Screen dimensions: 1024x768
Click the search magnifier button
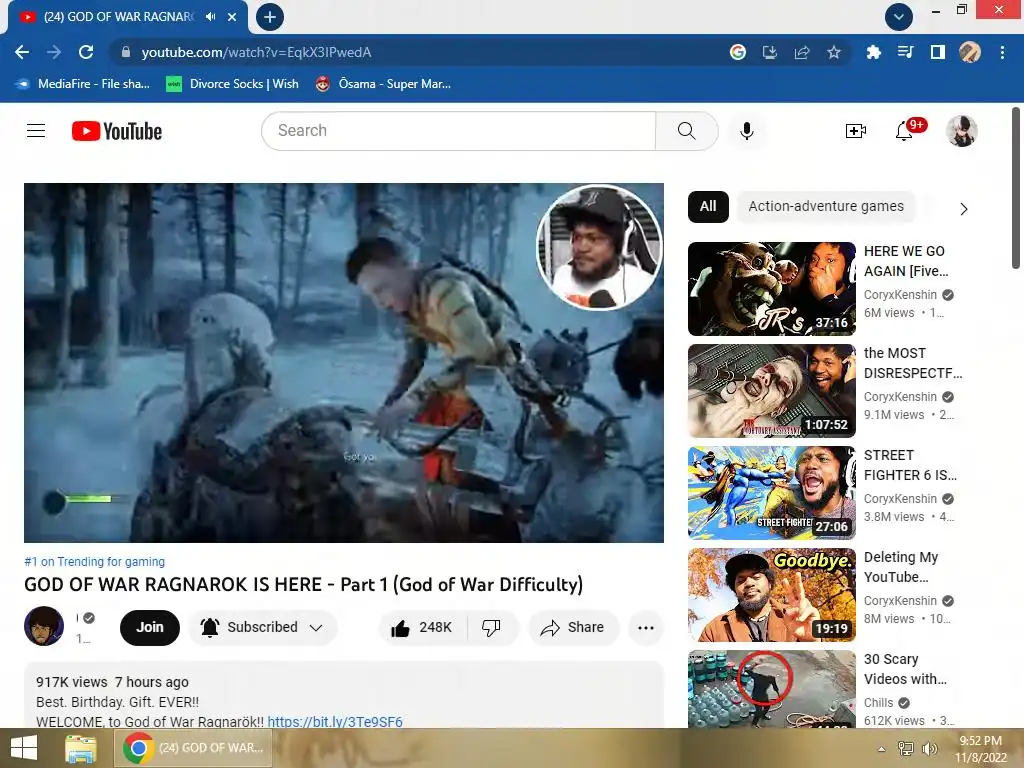click(686, 131)
